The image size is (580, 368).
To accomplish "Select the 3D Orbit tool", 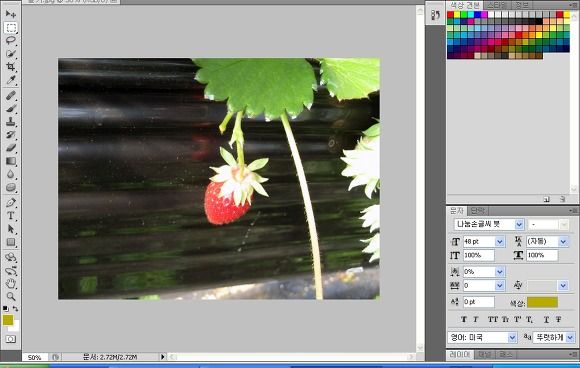I will point(11,271).
